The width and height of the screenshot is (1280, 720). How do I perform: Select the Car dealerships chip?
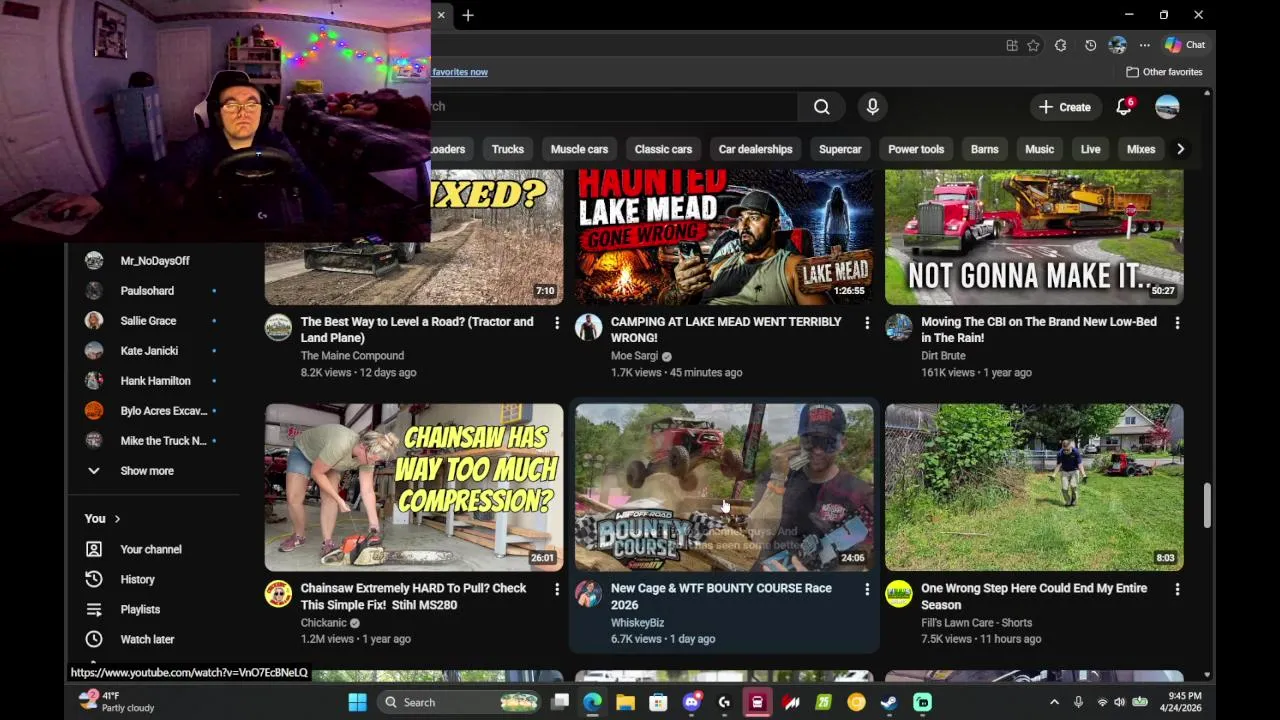pos(755,149)
